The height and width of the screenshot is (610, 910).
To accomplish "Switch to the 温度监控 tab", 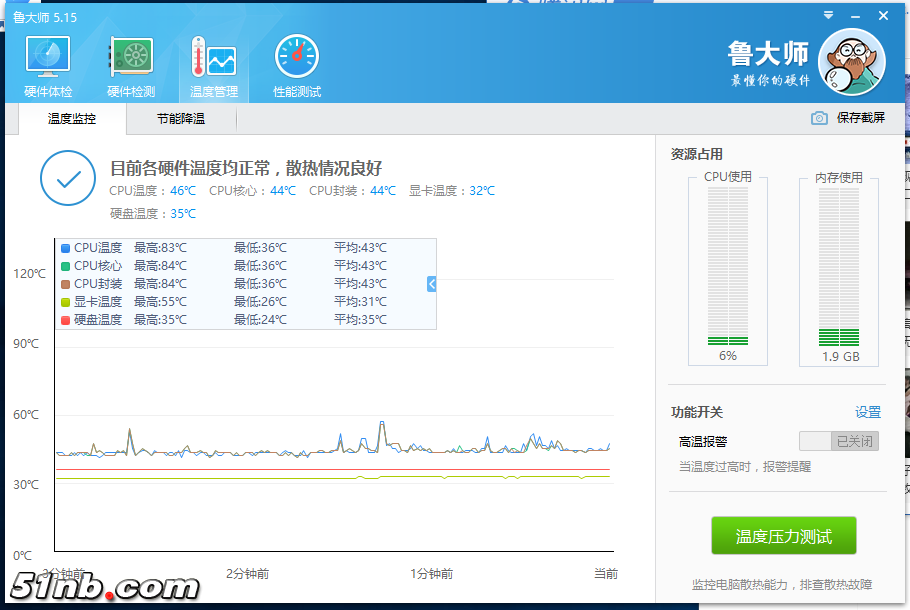I will click(72, 119).
